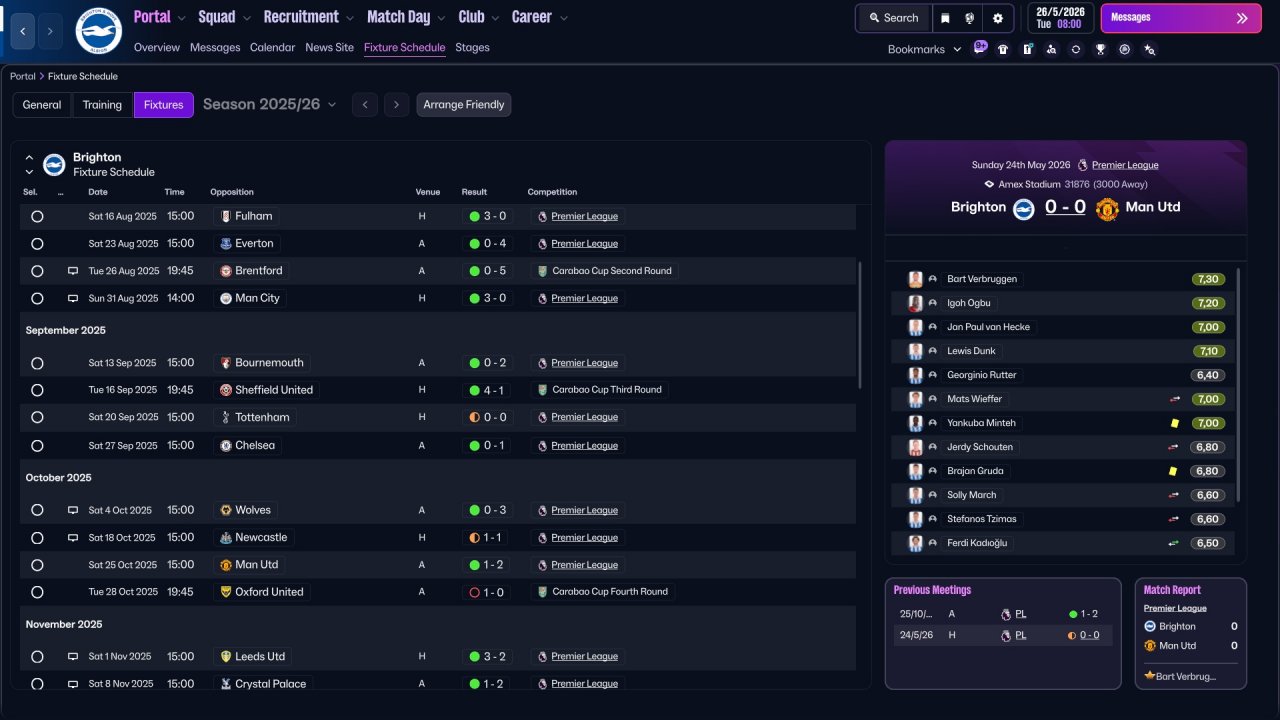Click the refresh arrows bookmark shortcut icon
The image size is (1280, 720).
coord(1076,49)
